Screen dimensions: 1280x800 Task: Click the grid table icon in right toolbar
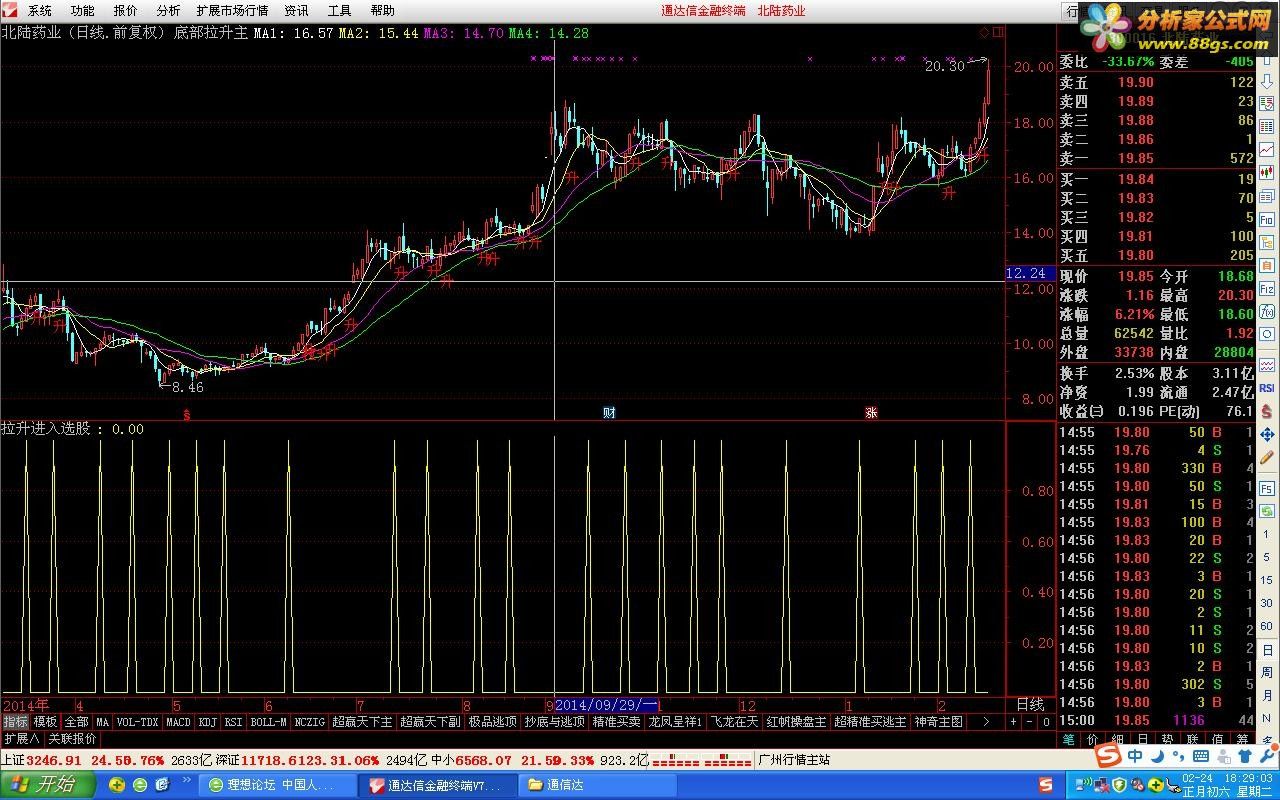coord(1267,126)
